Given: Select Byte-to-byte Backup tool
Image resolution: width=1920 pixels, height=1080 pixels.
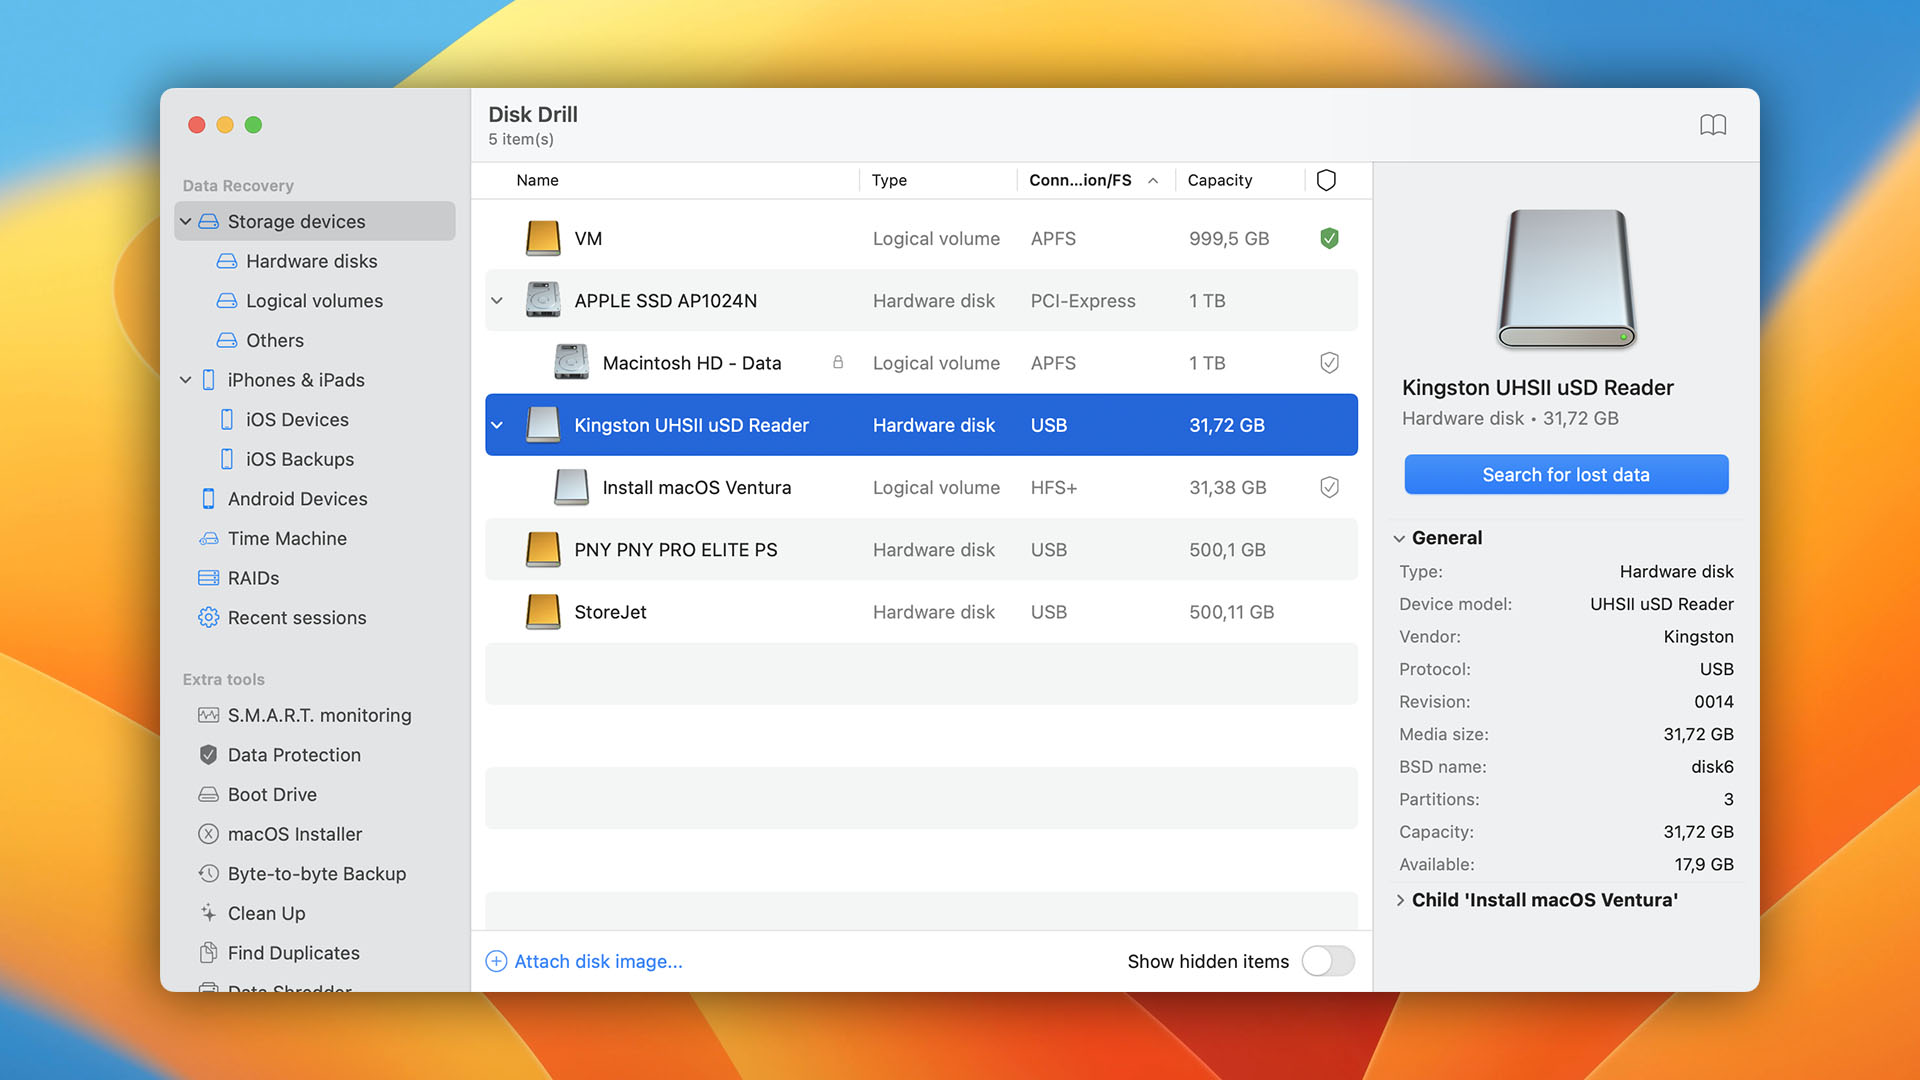Looking at the screenshot, I should [316, 873].
